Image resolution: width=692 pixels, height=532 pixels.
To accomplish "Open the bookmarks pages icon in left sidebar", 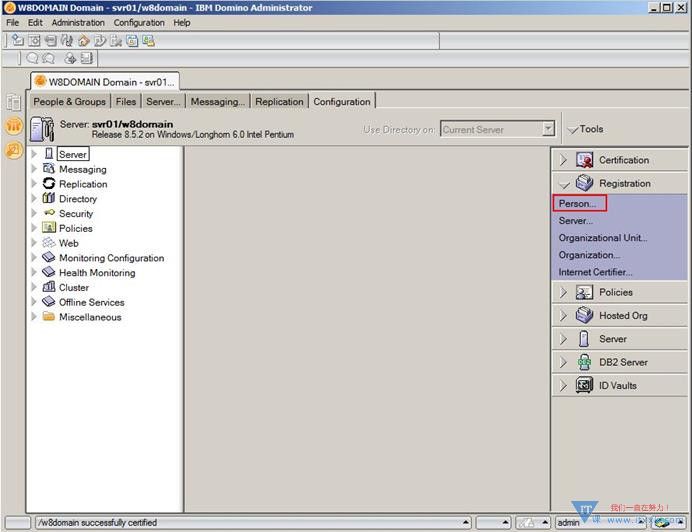I will coord(14,102).
